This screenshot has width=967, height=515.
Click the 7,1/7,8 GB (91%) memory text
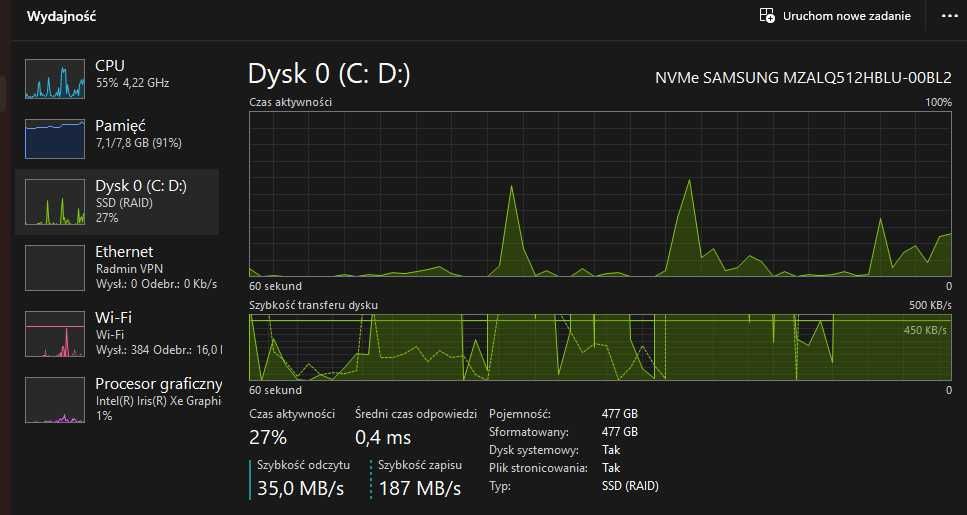click(139, 143)
